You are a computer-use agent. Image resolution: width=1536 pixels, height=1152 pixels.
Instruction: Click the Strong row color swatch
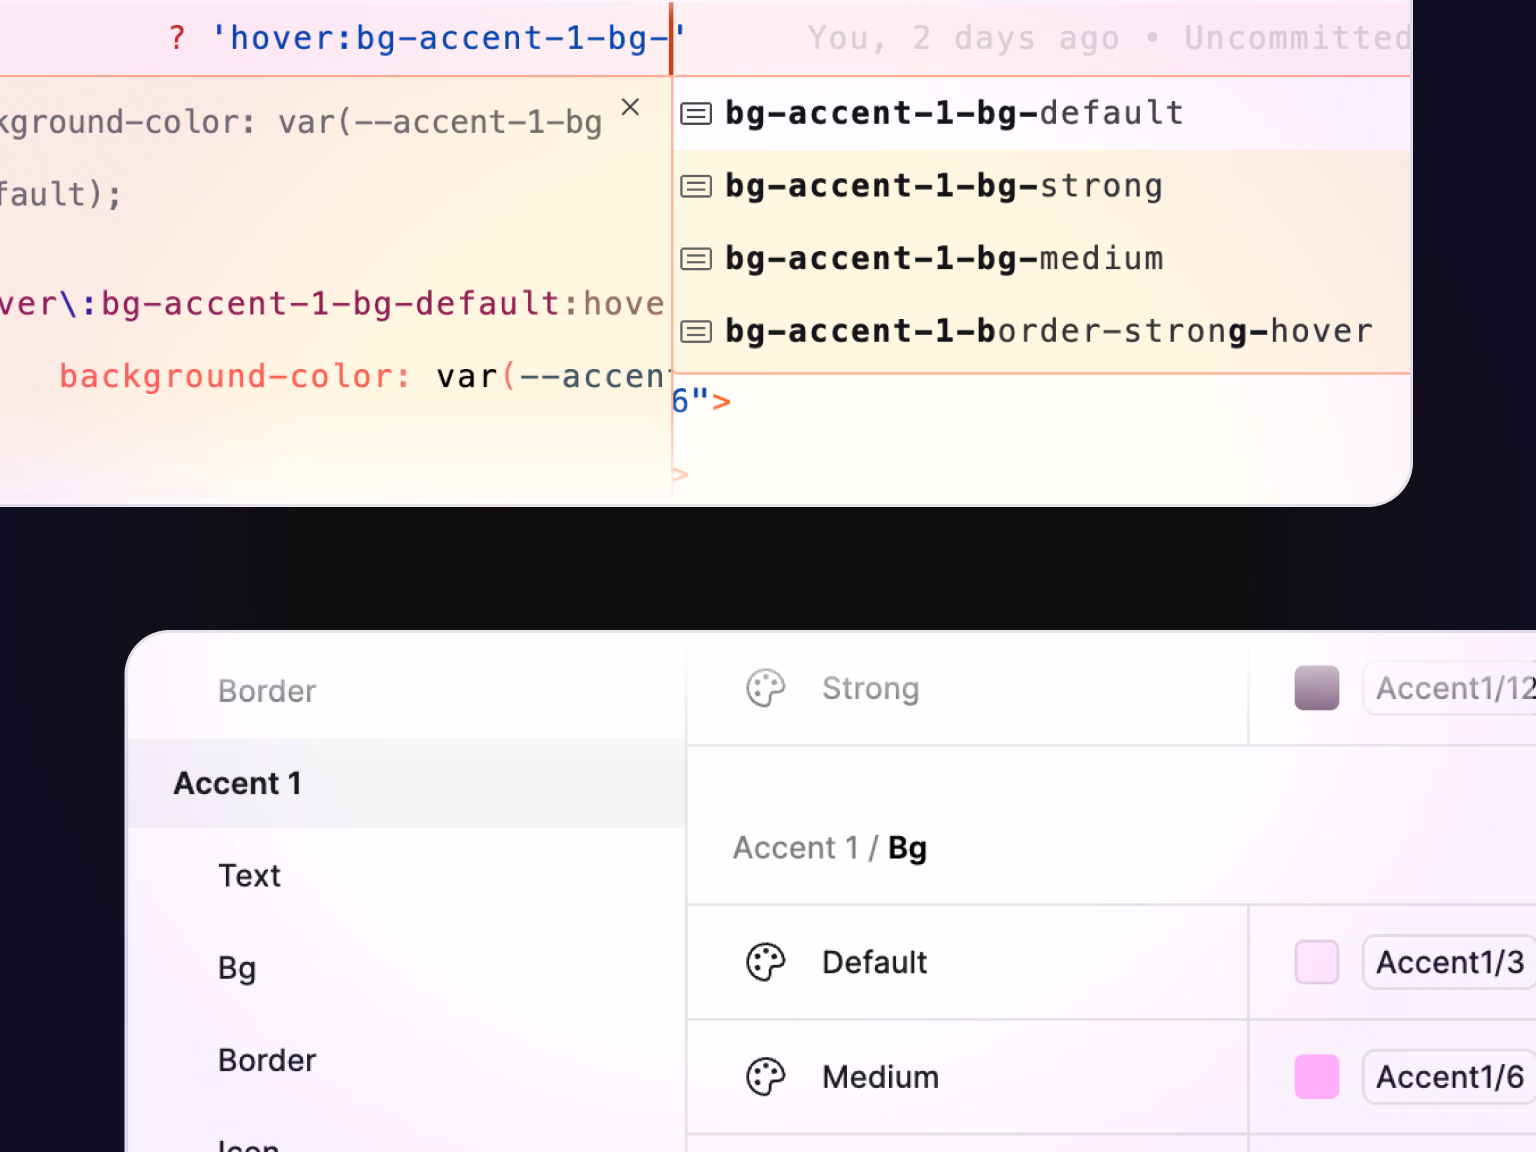pos(1317,688)
